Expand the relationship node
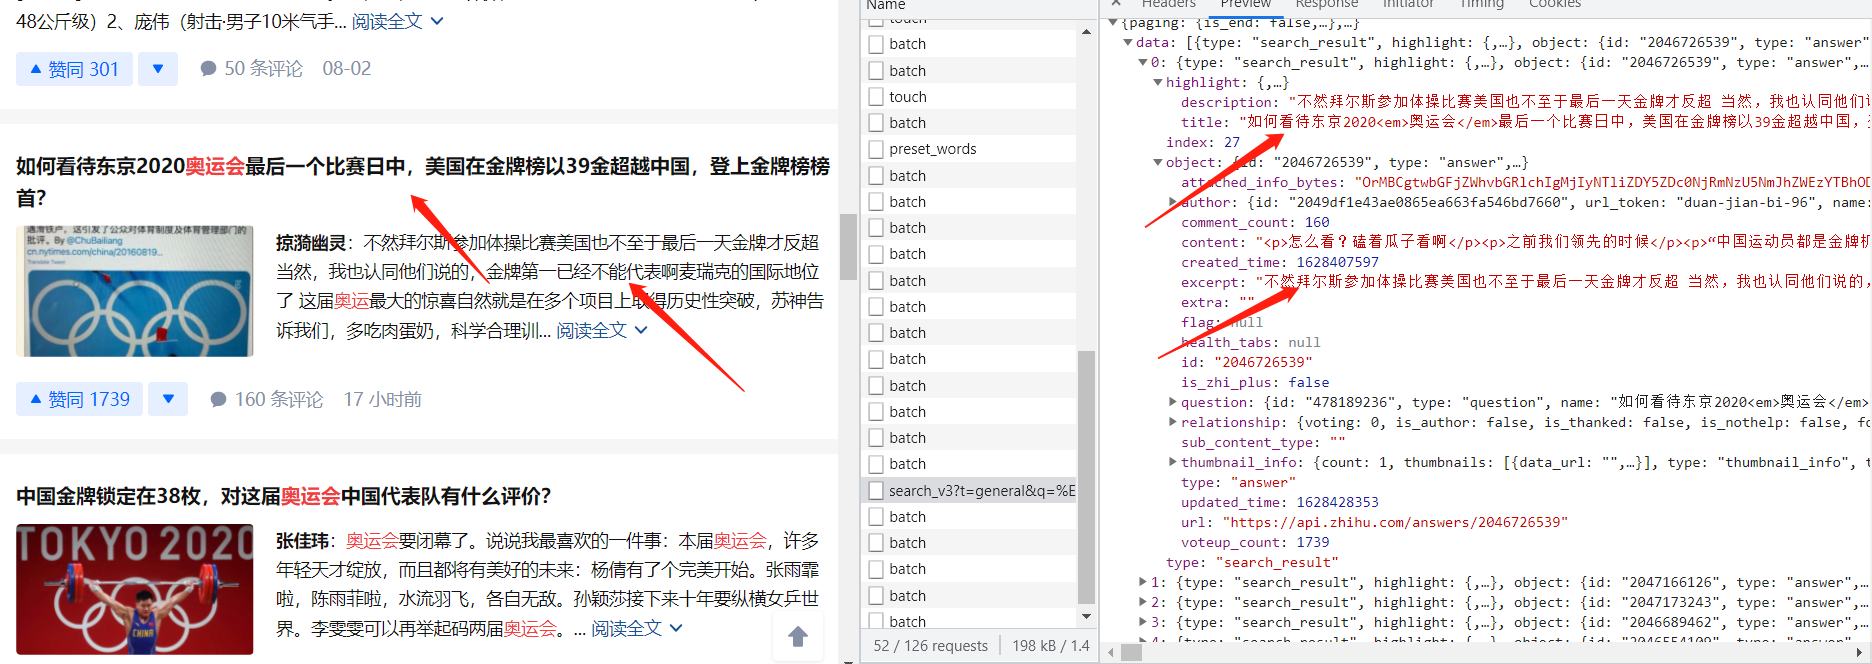Image resolution: width=1872 pixels, height=664 pixels. [1173, 422]
